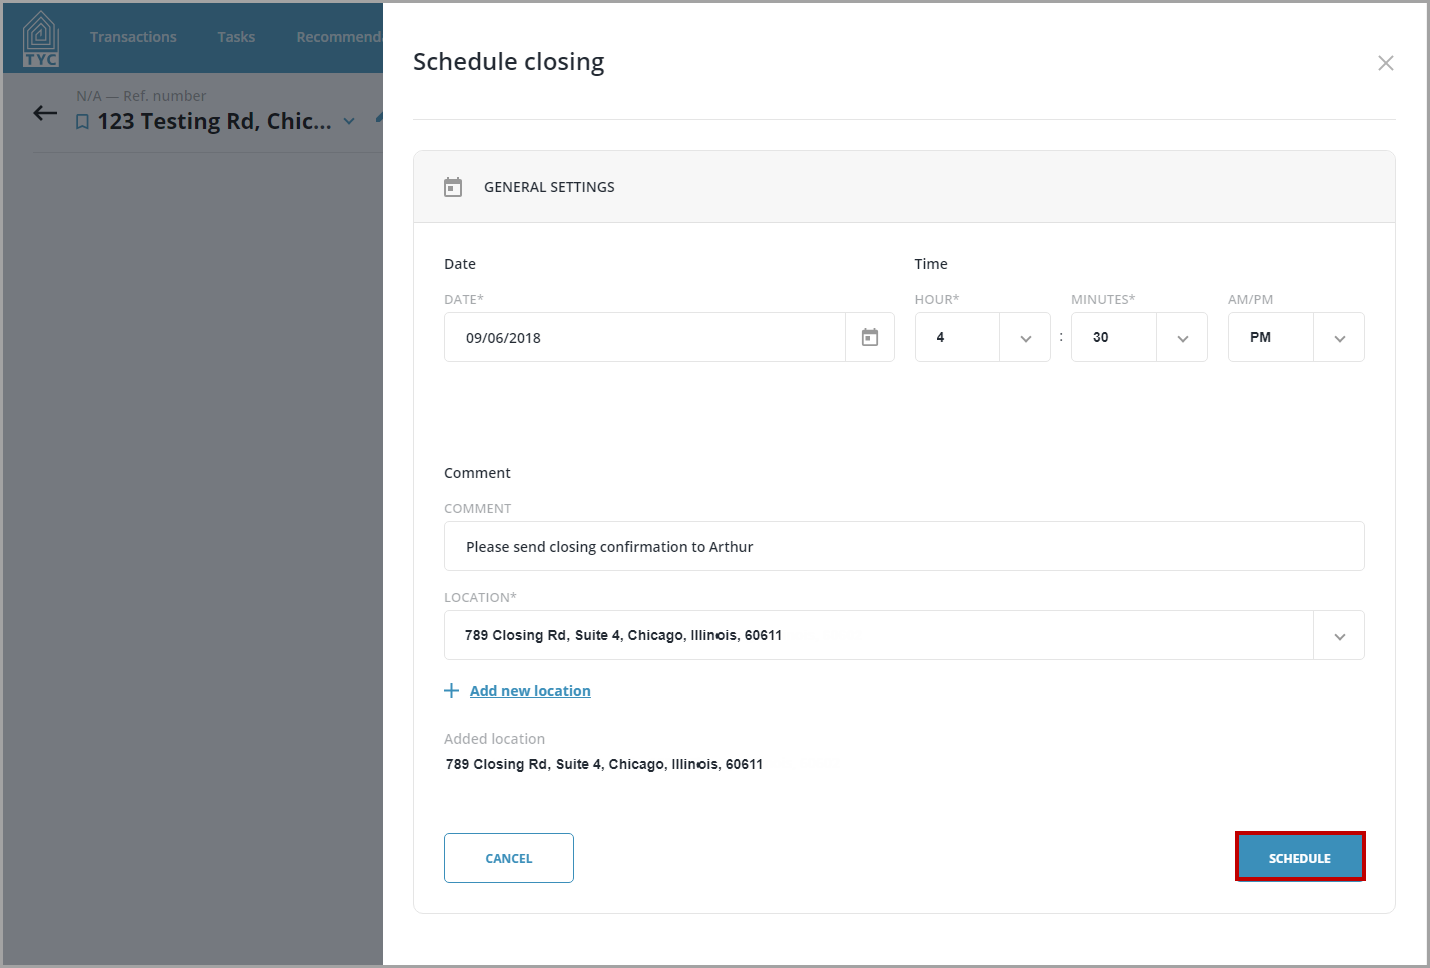
Task: Open the Tasks menu item
Action: pyautogui.click(x=236, y=36)
